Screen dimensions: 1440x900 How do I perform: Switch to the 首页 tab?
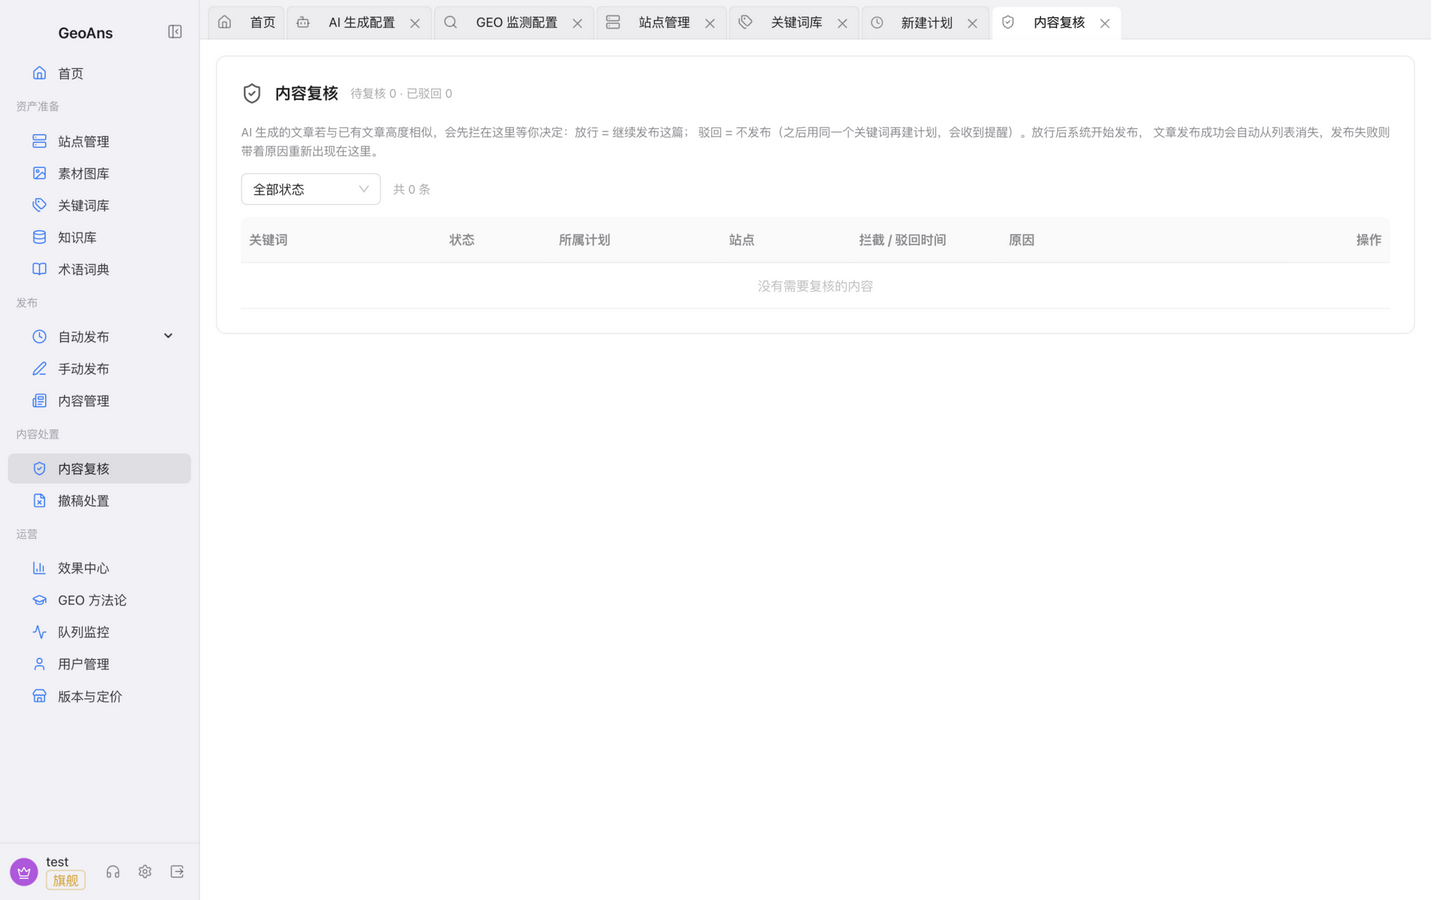click(248, 23)
